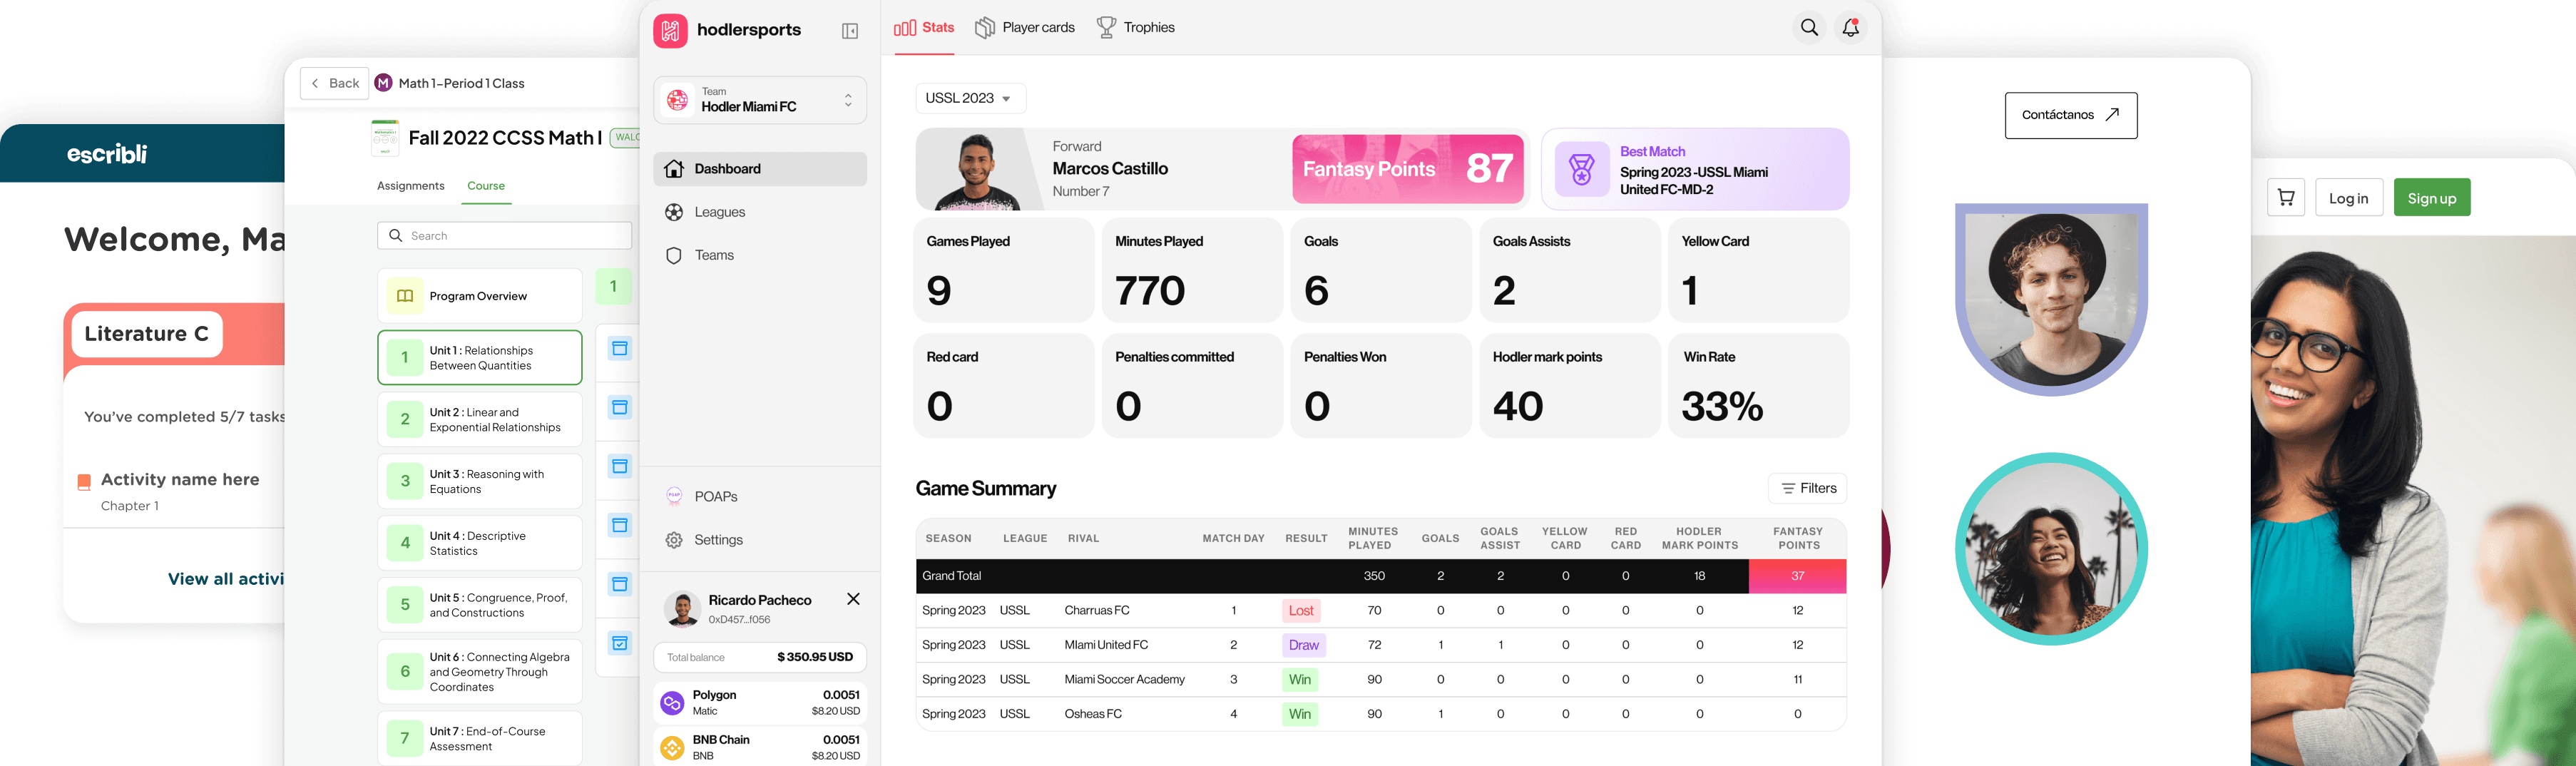The width and height of the screenshot is (2576, 766).
Task: Click the Back button in Math class
Action: (335, 84)
